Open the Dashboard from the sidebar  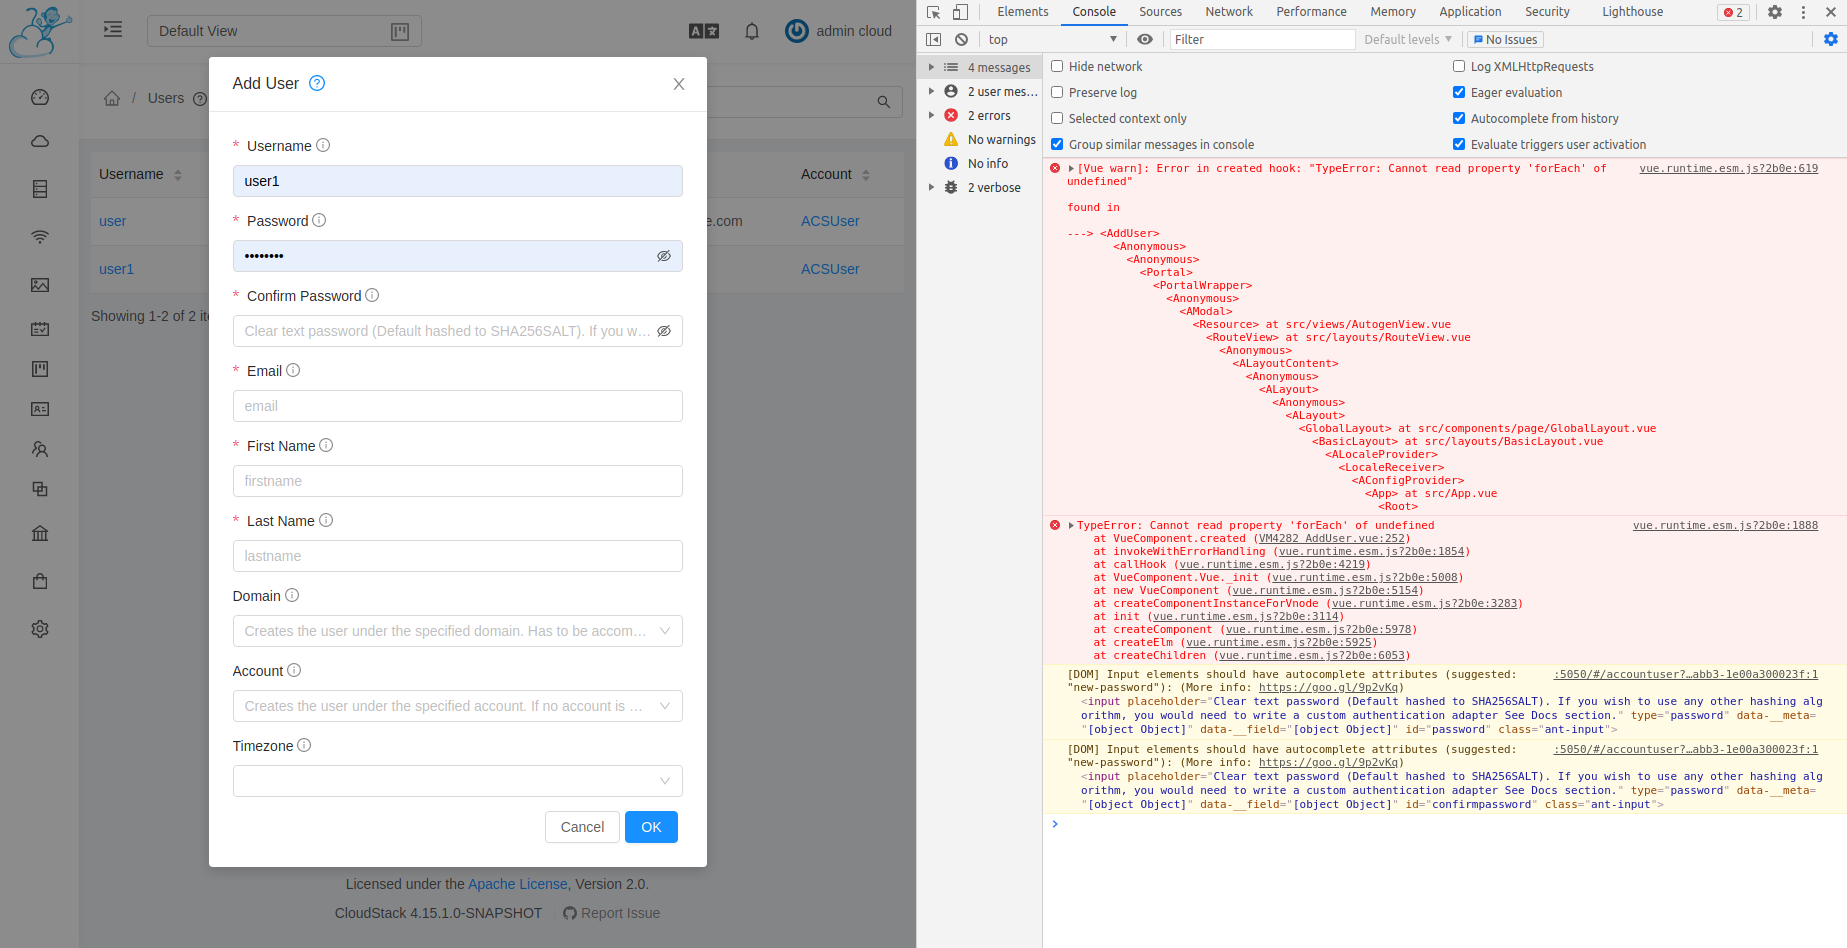point(40,97)
